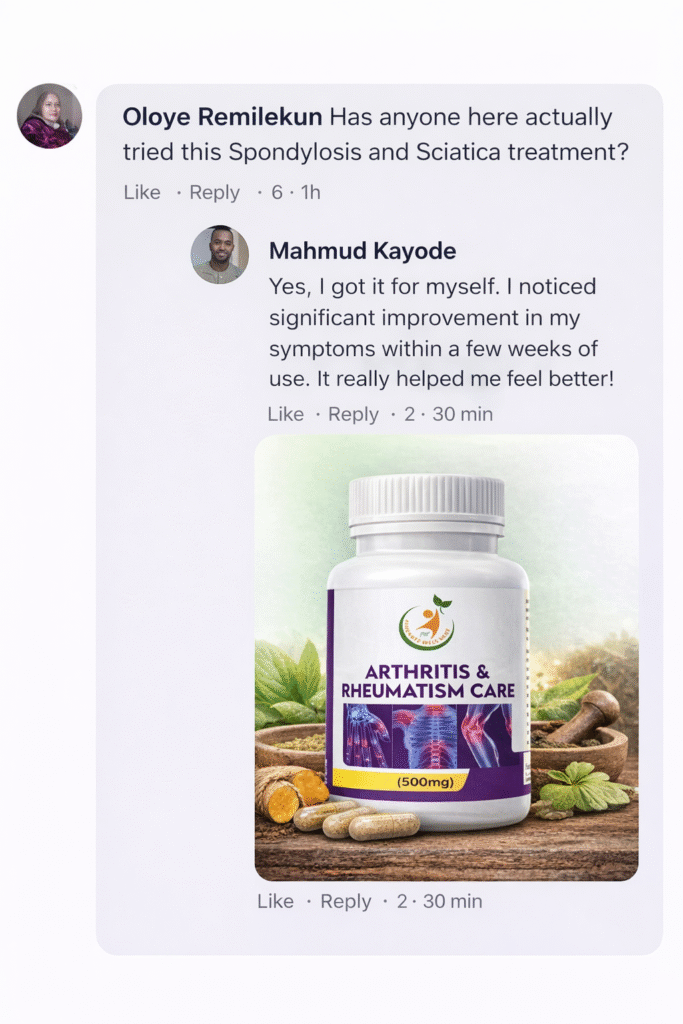View the 6 reactions on Oloye's comment
Screen dimensions: 683x1024
pos(277,193)
